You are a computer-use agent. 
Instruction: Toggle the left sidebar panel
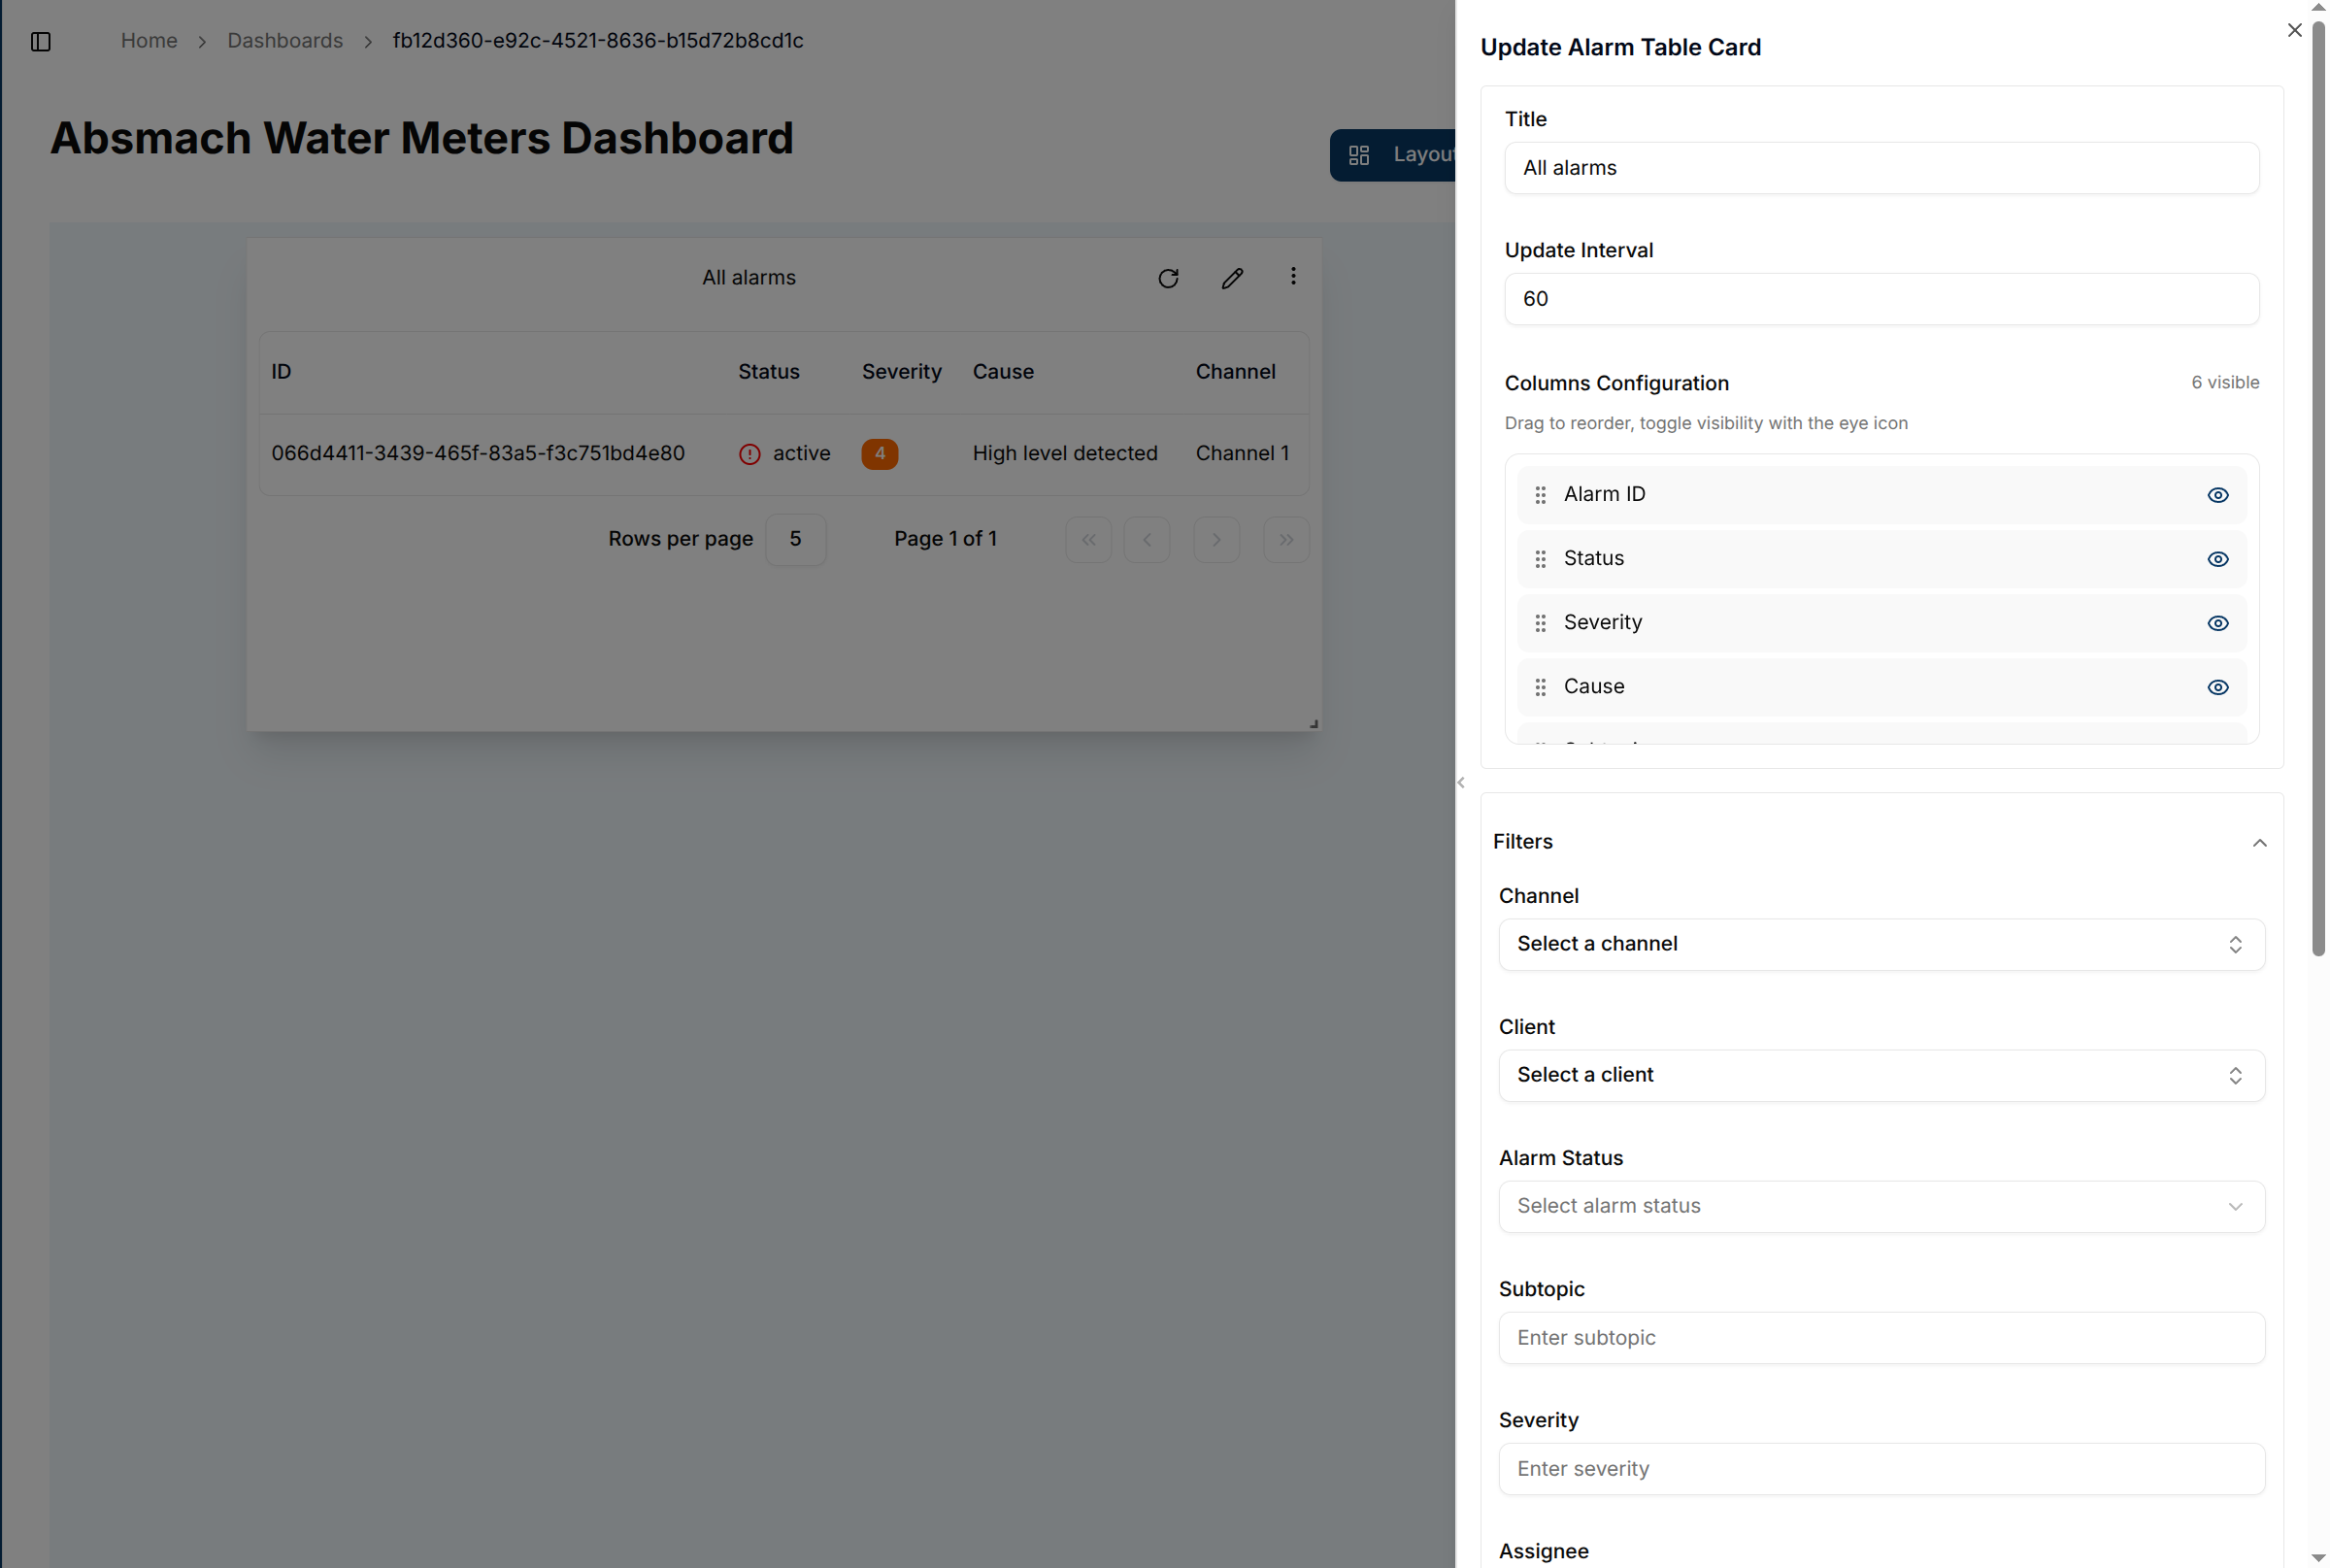point(41,42)
